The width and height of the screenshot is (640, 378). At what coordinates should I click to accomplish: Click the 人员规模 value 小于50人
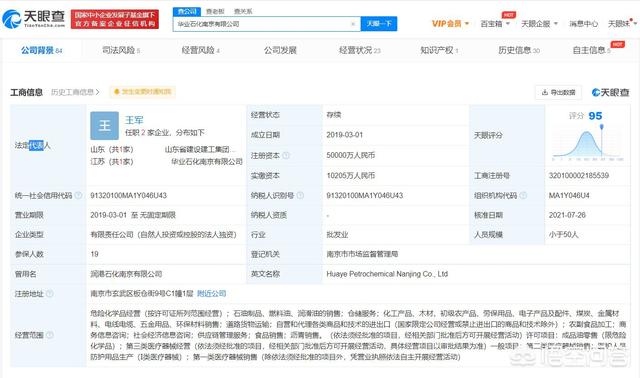point(563,235)
